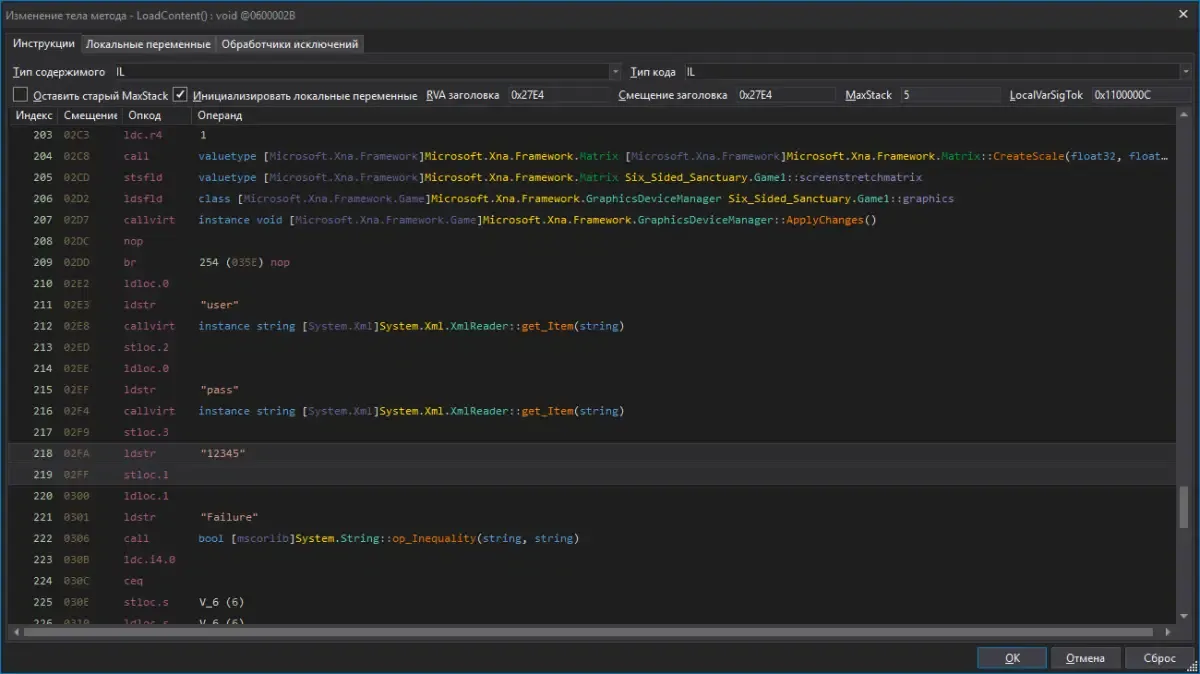Select instruction row 218 with operand "12345"

point(222,453)
